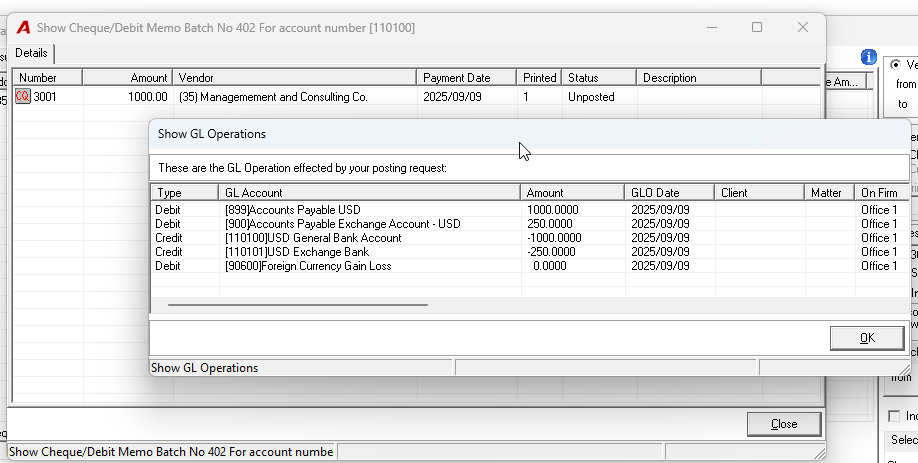Select the '[110101]USD Exchange Bank' row
918x463 pixels.
[530, 252]
